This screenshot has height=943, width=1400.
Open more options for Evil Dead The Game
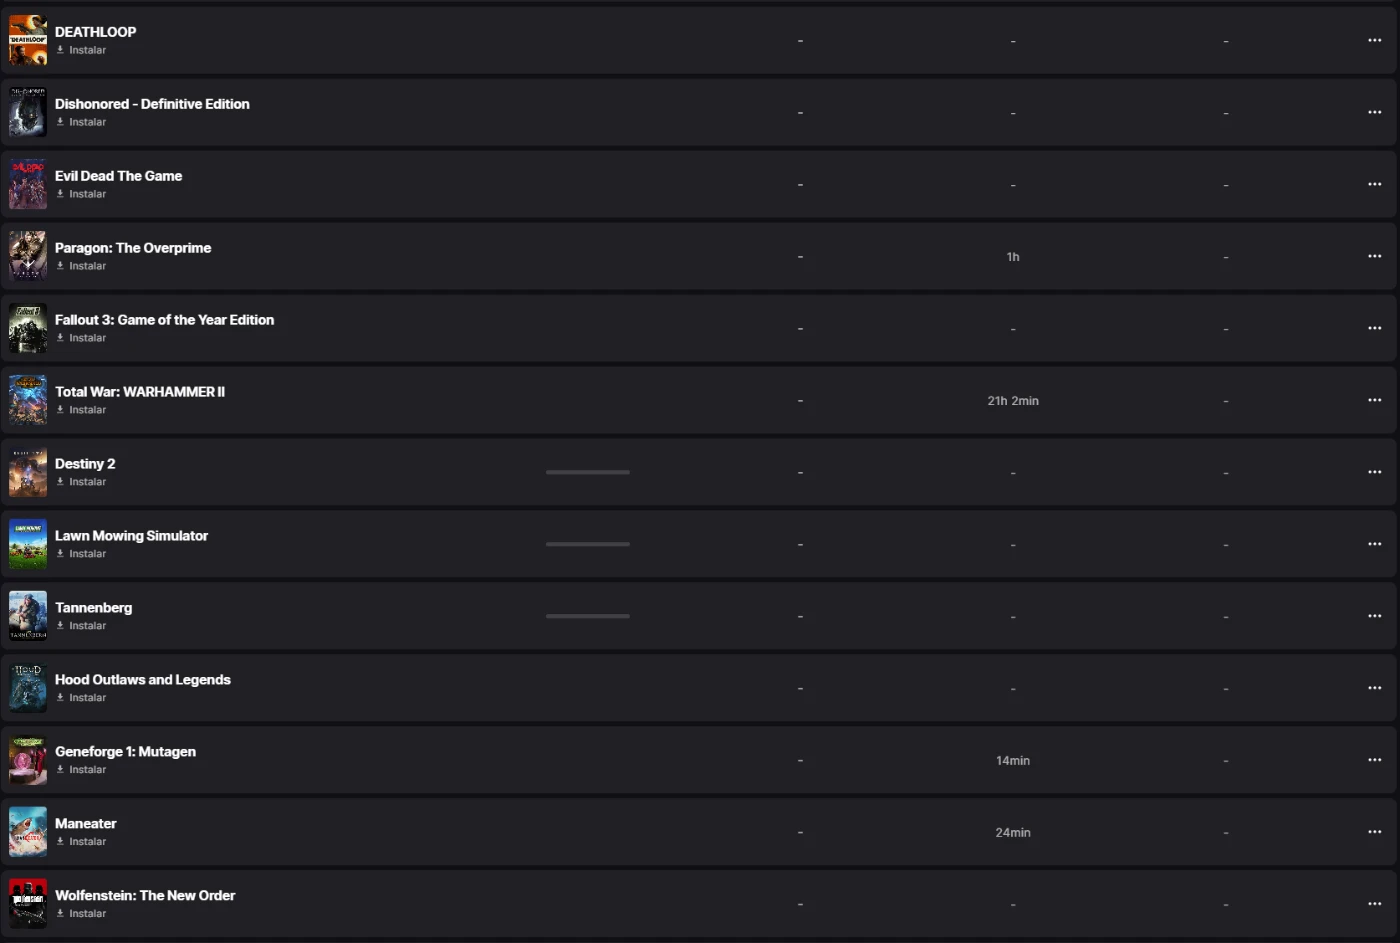1374,185
